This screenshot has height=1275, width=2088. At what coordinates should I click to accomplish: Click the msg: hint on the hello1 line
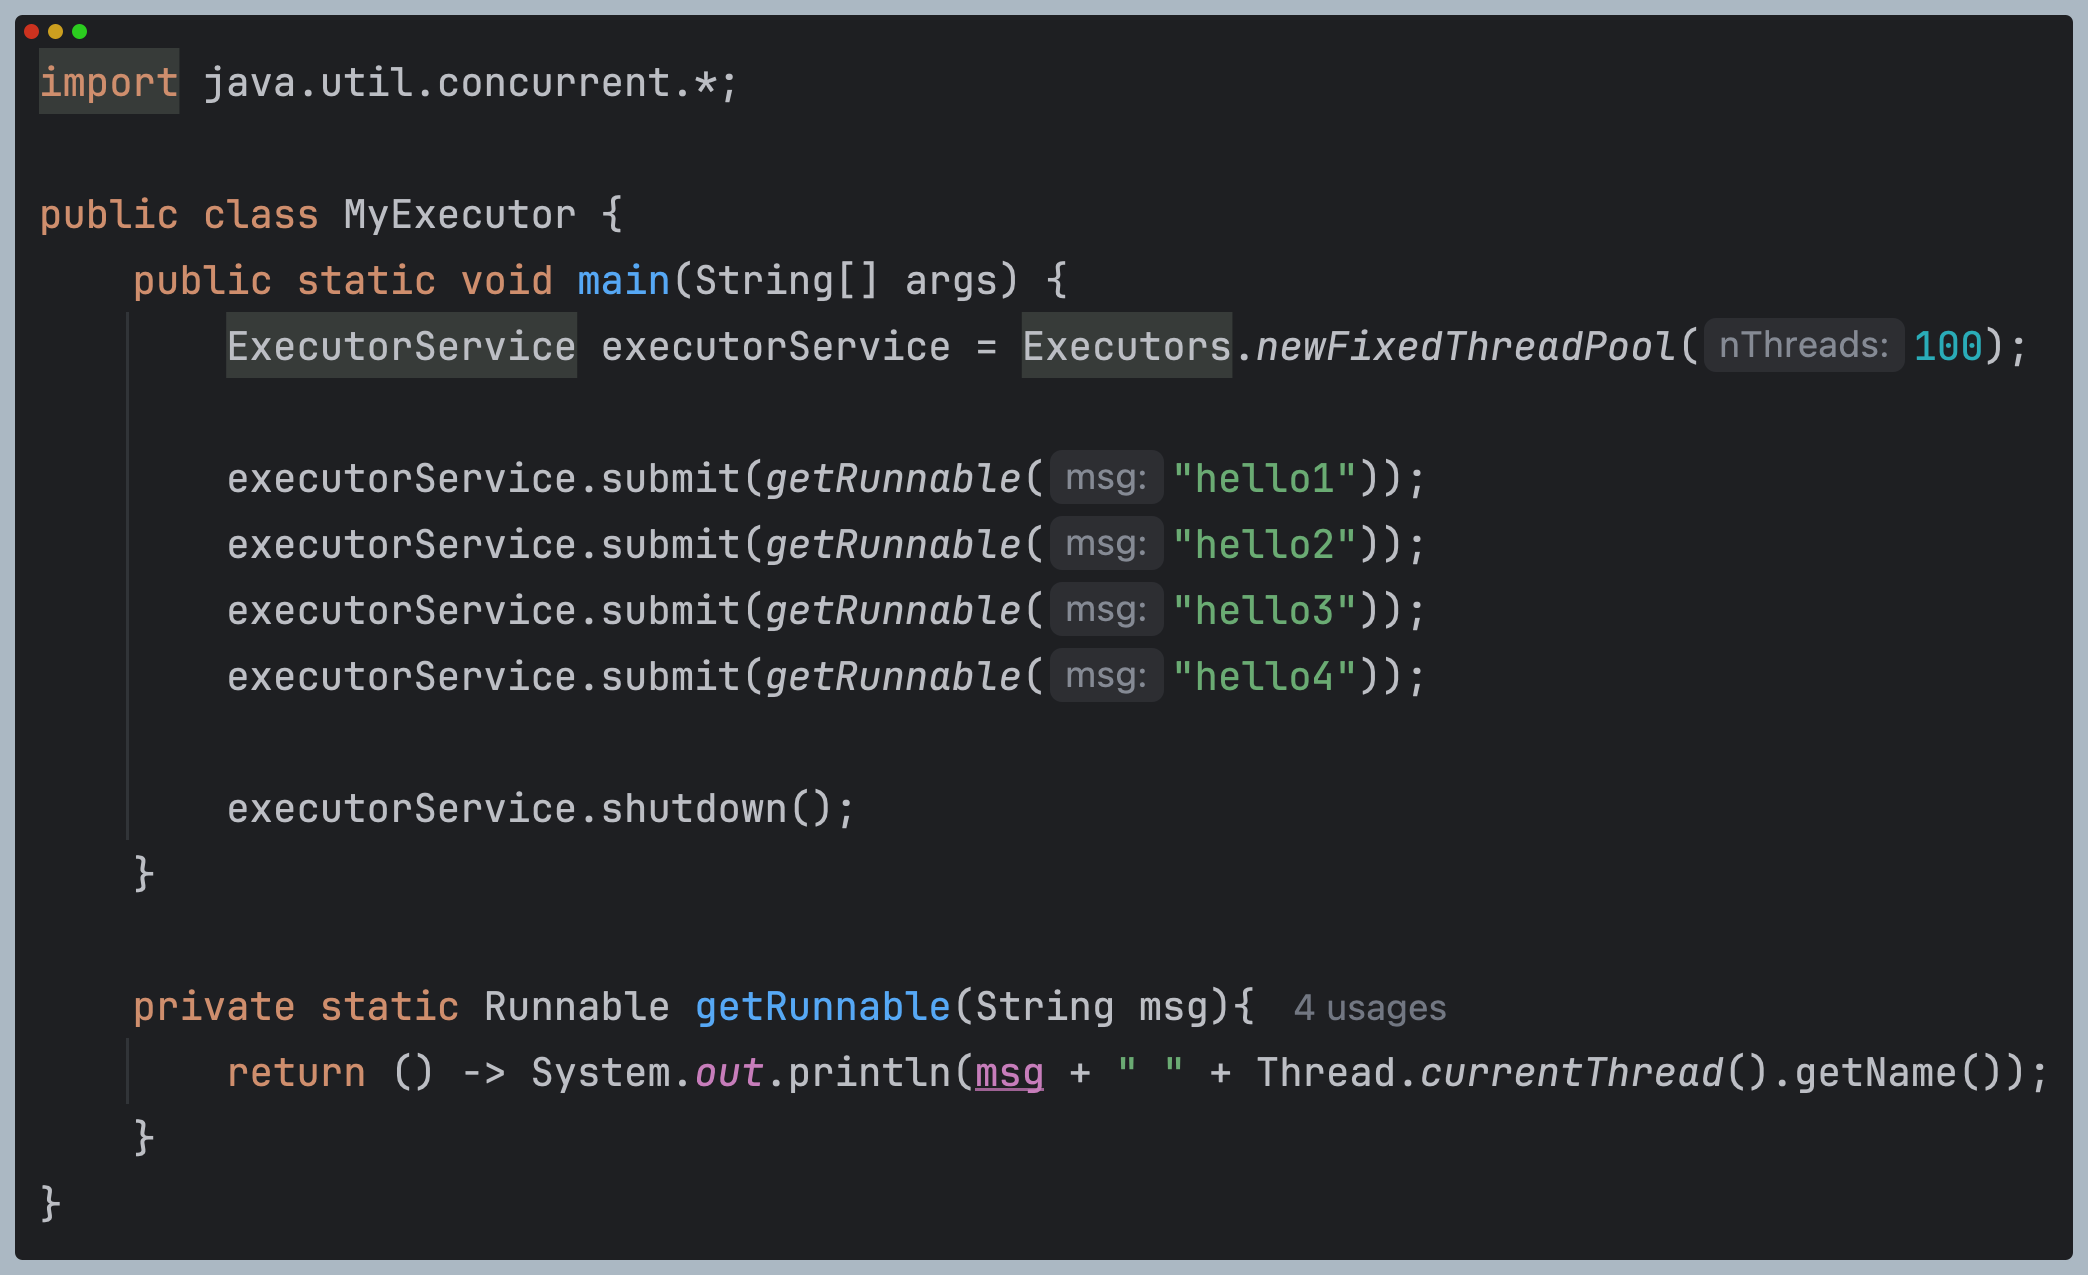(1105, 478)
